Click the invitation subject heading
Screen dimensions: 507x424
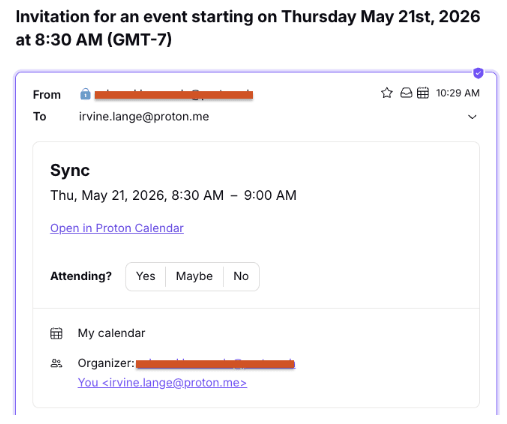pos(248,28)
